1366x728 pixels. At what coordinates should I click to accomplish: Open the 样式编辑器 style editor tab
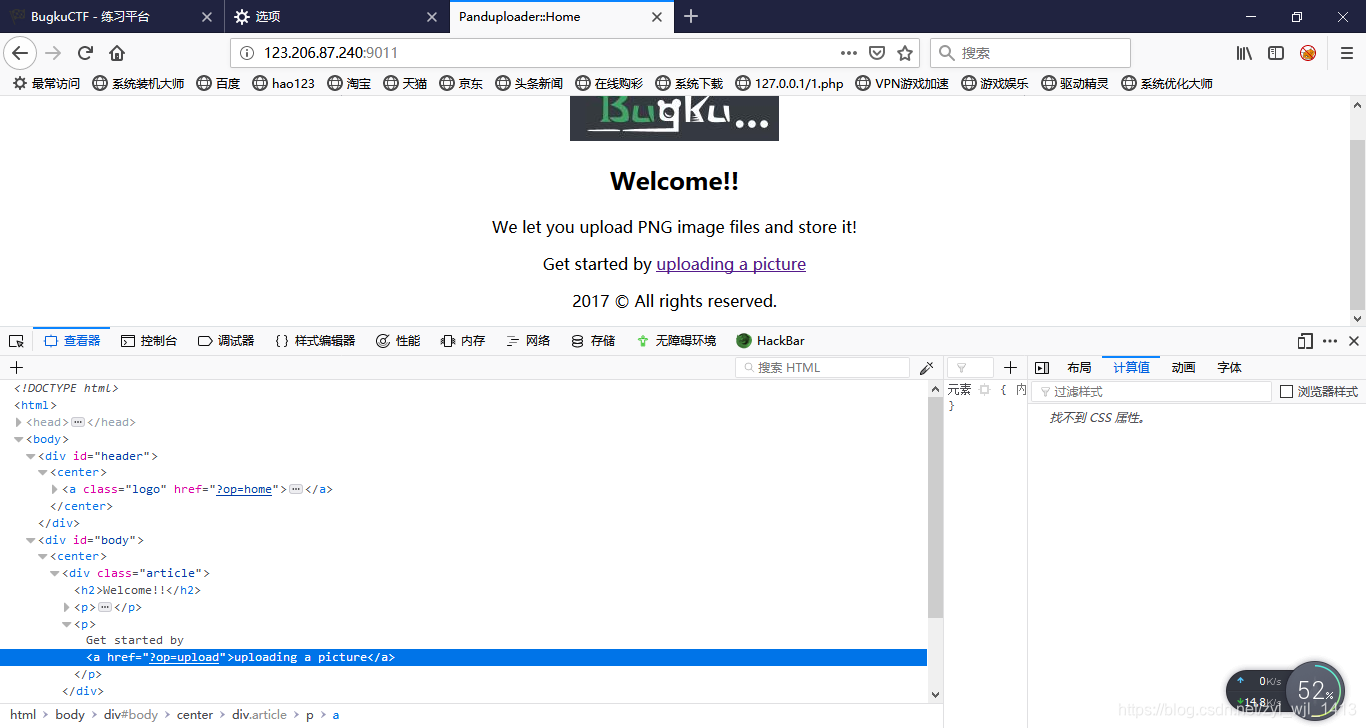315,341
